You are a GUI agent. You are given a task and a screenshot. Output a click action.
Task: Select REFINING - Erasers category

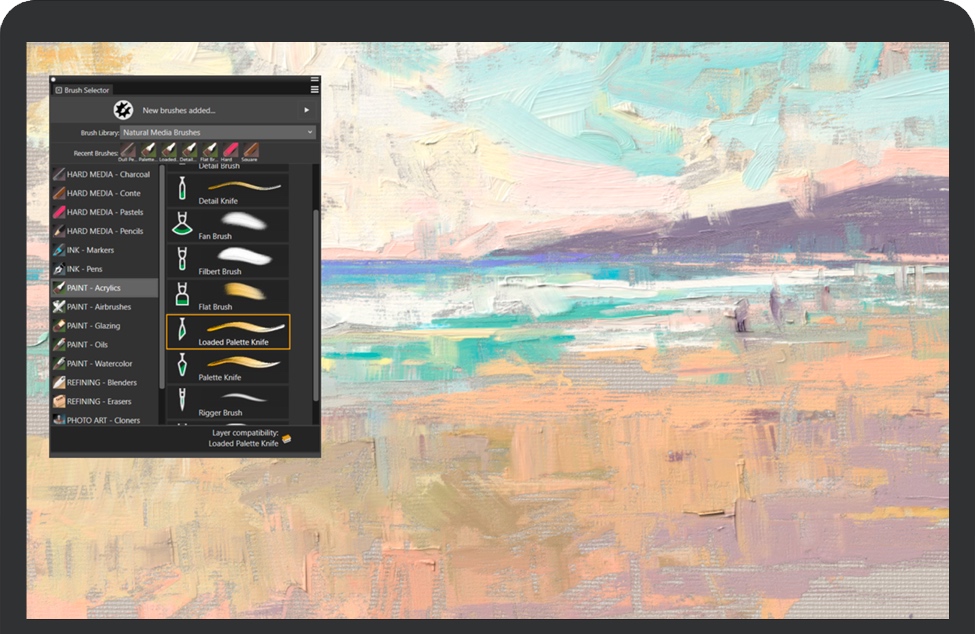[x=104, y=402]
